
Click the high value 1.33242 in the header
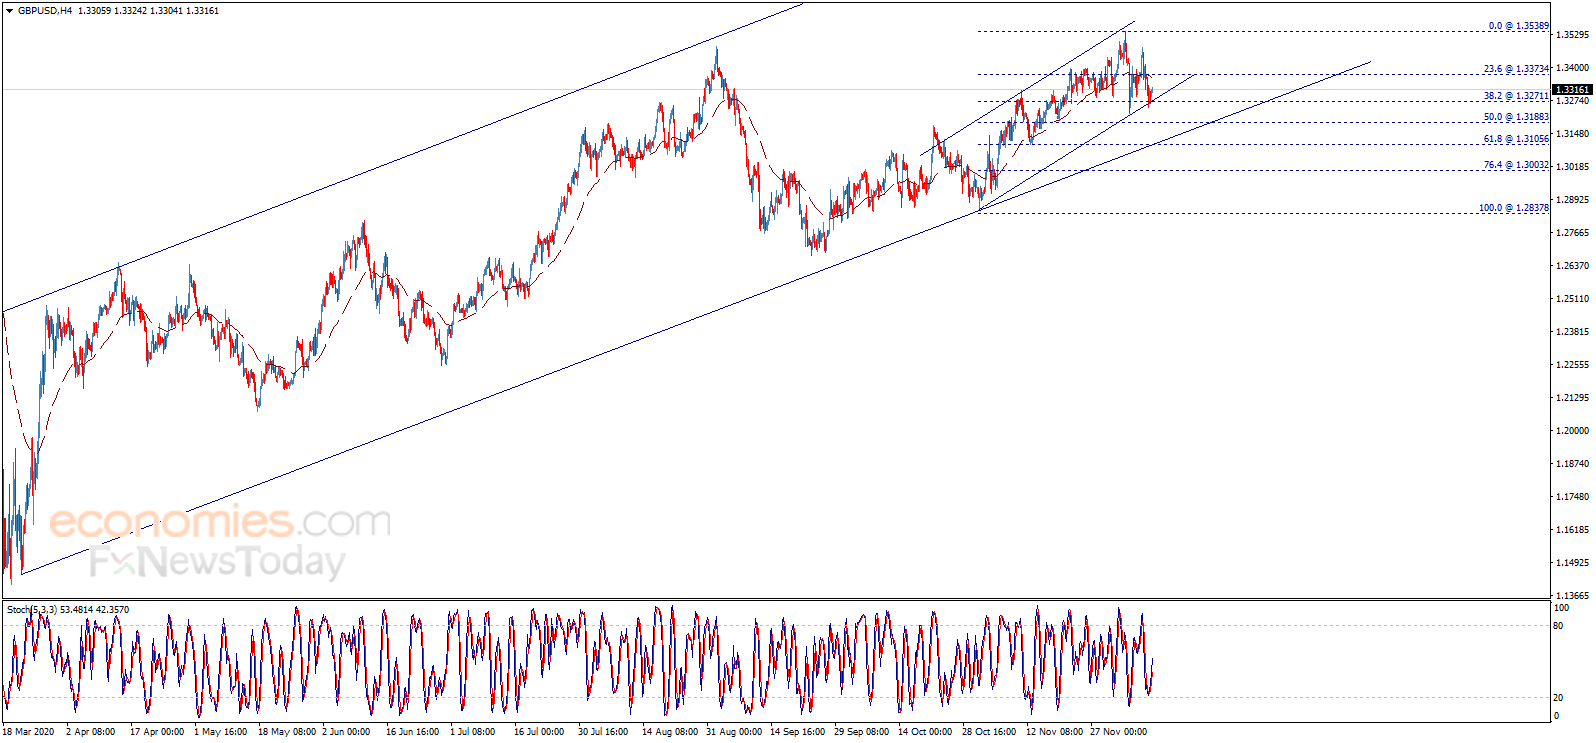[131, 11]
